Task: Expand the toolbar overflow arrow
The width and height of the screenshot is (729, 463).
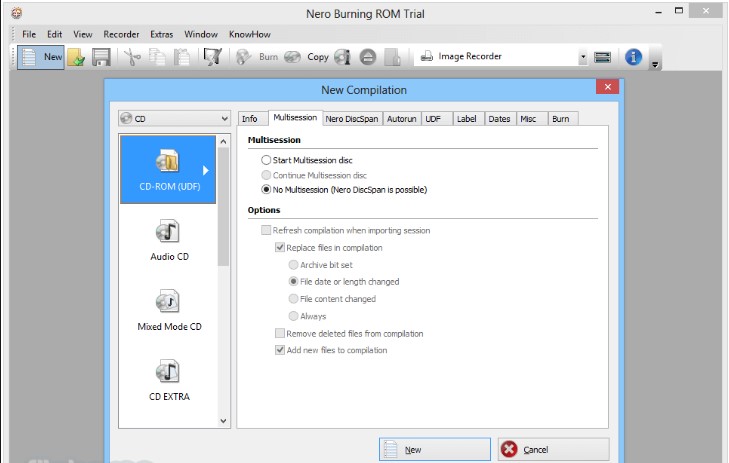Action: [655, 65]
